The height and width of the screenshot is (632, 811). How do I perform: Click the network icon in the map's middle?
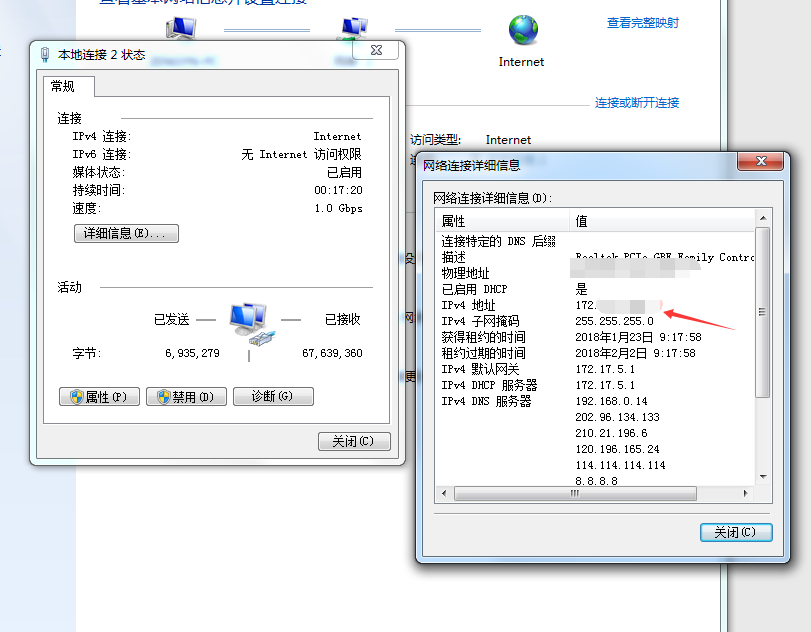pos(354,28)
